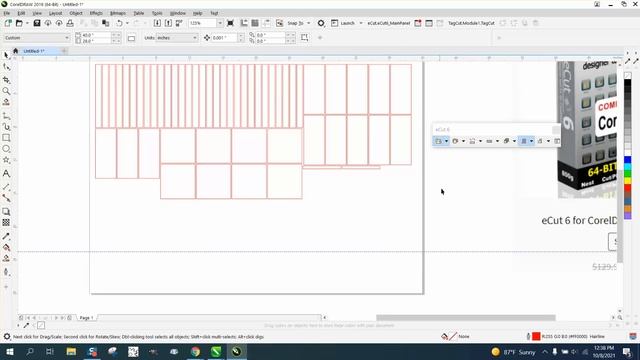Click the Undo arrow
The image size is (640, 360).
[119, 23]
